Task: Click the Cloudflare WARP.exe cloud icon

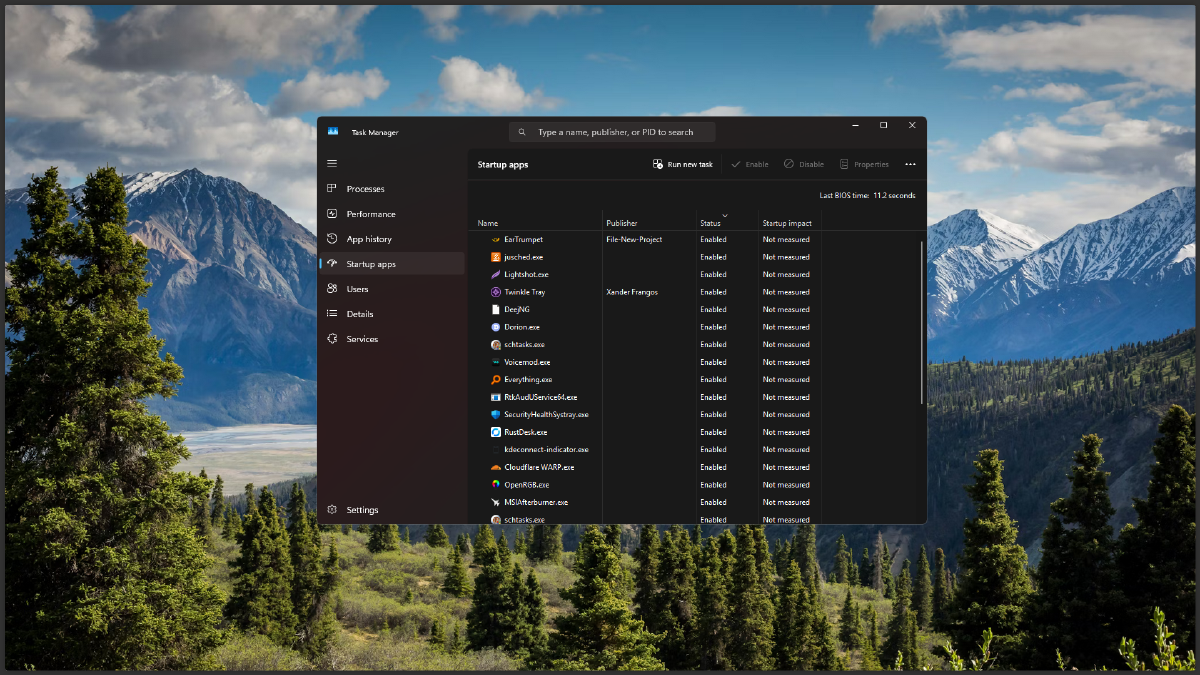Action: pos(495,467)
